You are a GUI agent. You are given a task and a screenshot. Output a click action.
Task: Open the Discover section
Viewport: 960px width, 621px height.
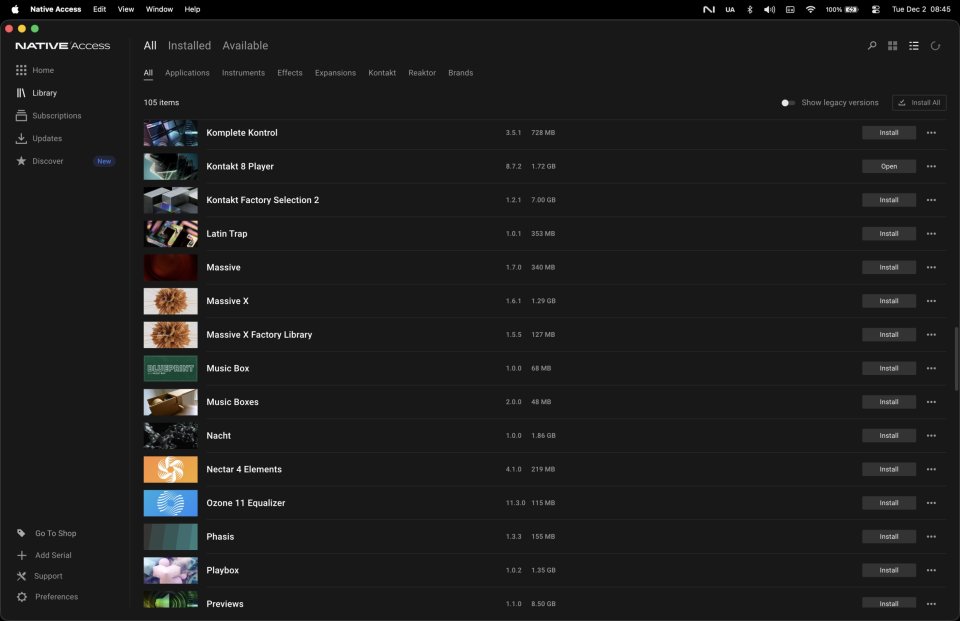point(46,161)
